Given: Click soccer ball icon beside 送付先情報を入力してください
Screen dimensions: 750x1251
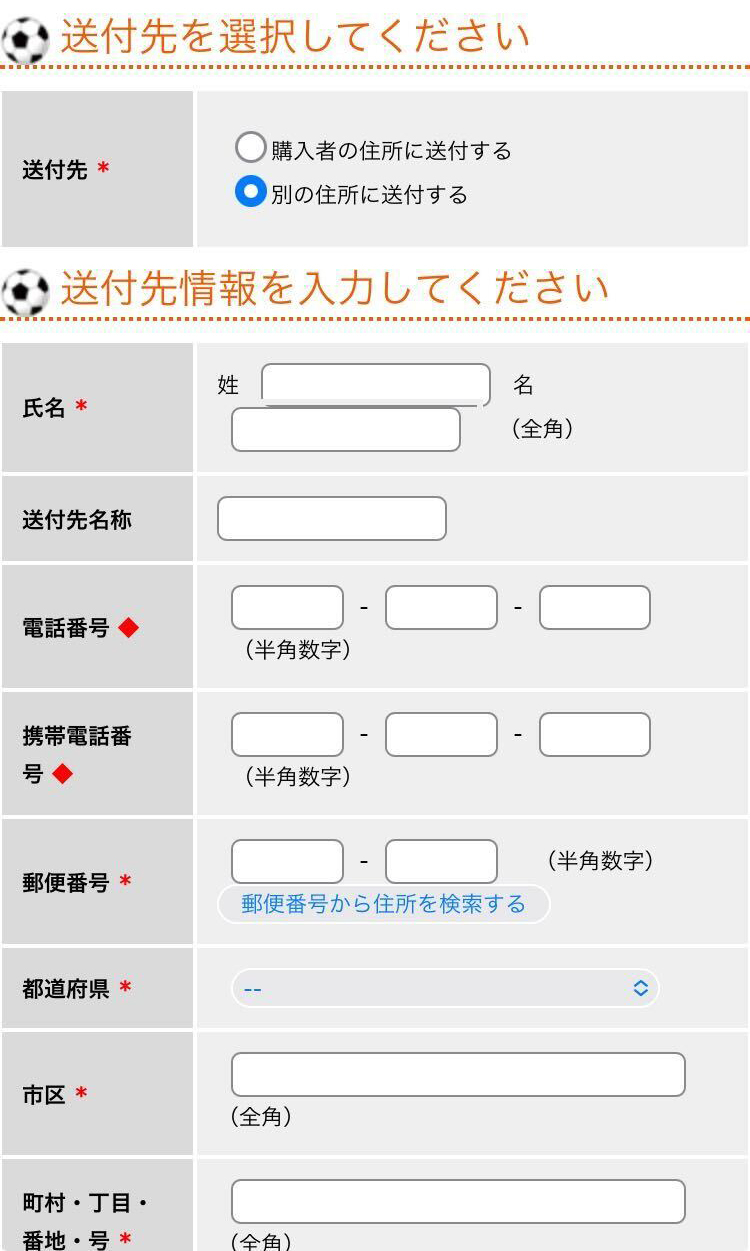Looking at the screenshot, I should point(26,292).
